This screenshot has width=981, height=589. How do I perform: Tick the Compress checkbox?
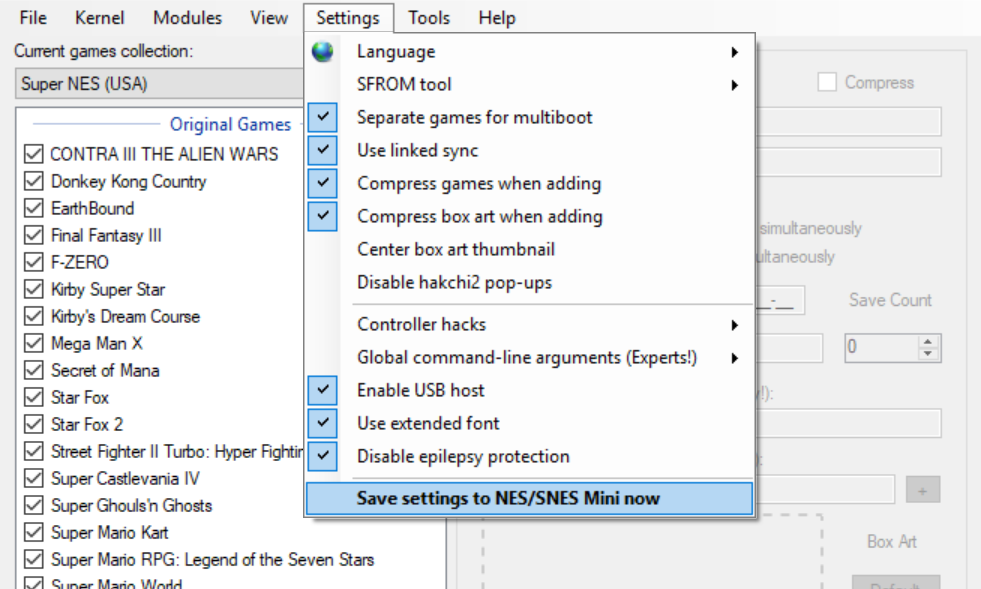point(827,82)
